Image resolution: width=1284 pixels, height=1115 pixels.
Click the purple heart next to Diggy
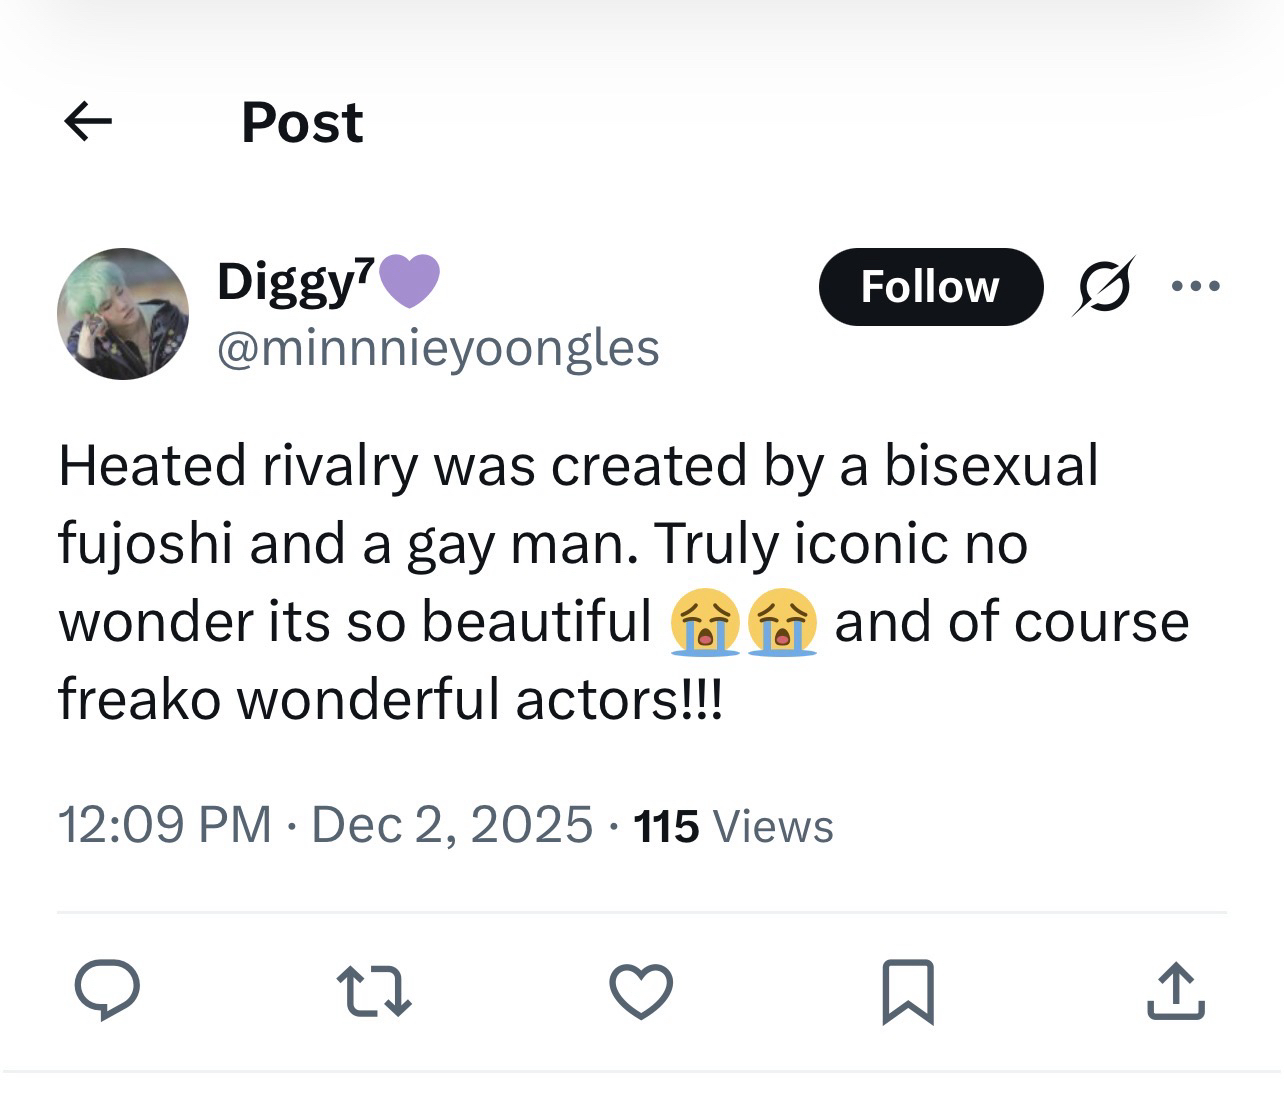[409, 281]
